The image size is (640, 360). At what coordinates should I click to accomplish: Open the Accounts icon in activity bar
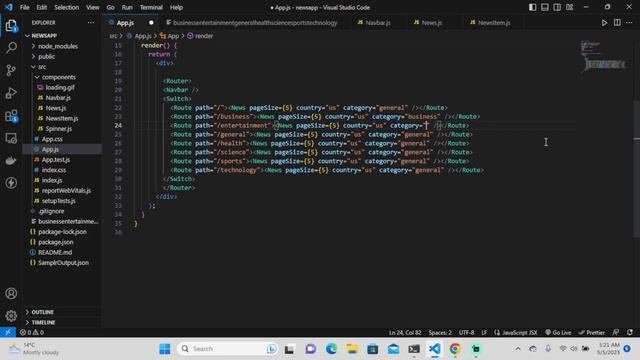[x=11, y=293]
